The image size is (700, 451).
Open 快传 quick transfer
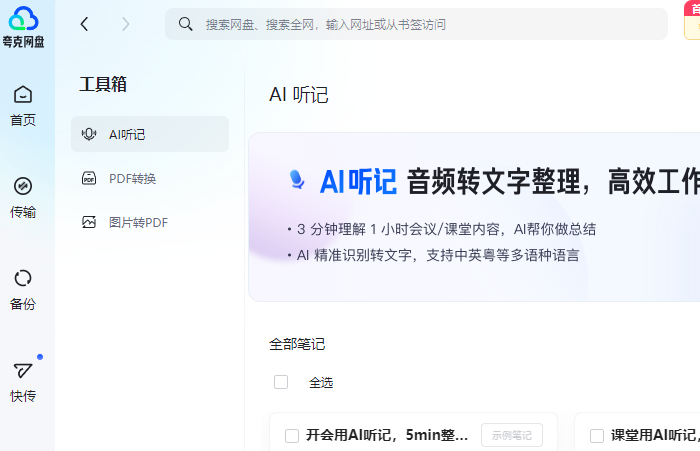click(x=23, y=381)
